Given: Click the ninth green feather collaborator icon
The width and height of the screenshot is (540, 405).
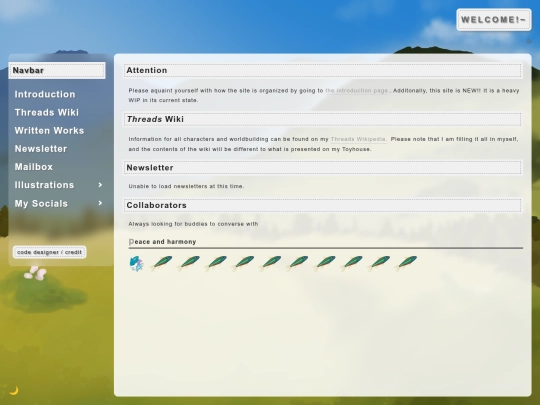Looking at the screenshot, I should point(380,263).
